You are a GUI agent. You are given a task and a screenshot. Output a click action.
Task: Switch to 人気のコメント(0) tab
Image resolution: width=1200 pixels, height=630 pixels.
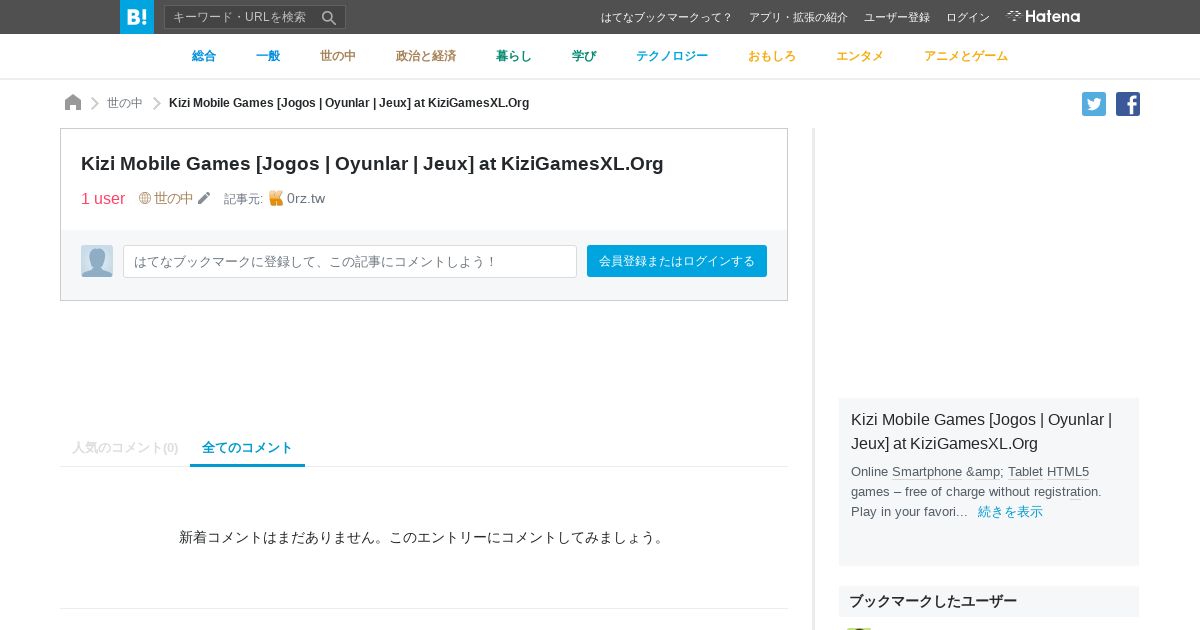(125, 448)
